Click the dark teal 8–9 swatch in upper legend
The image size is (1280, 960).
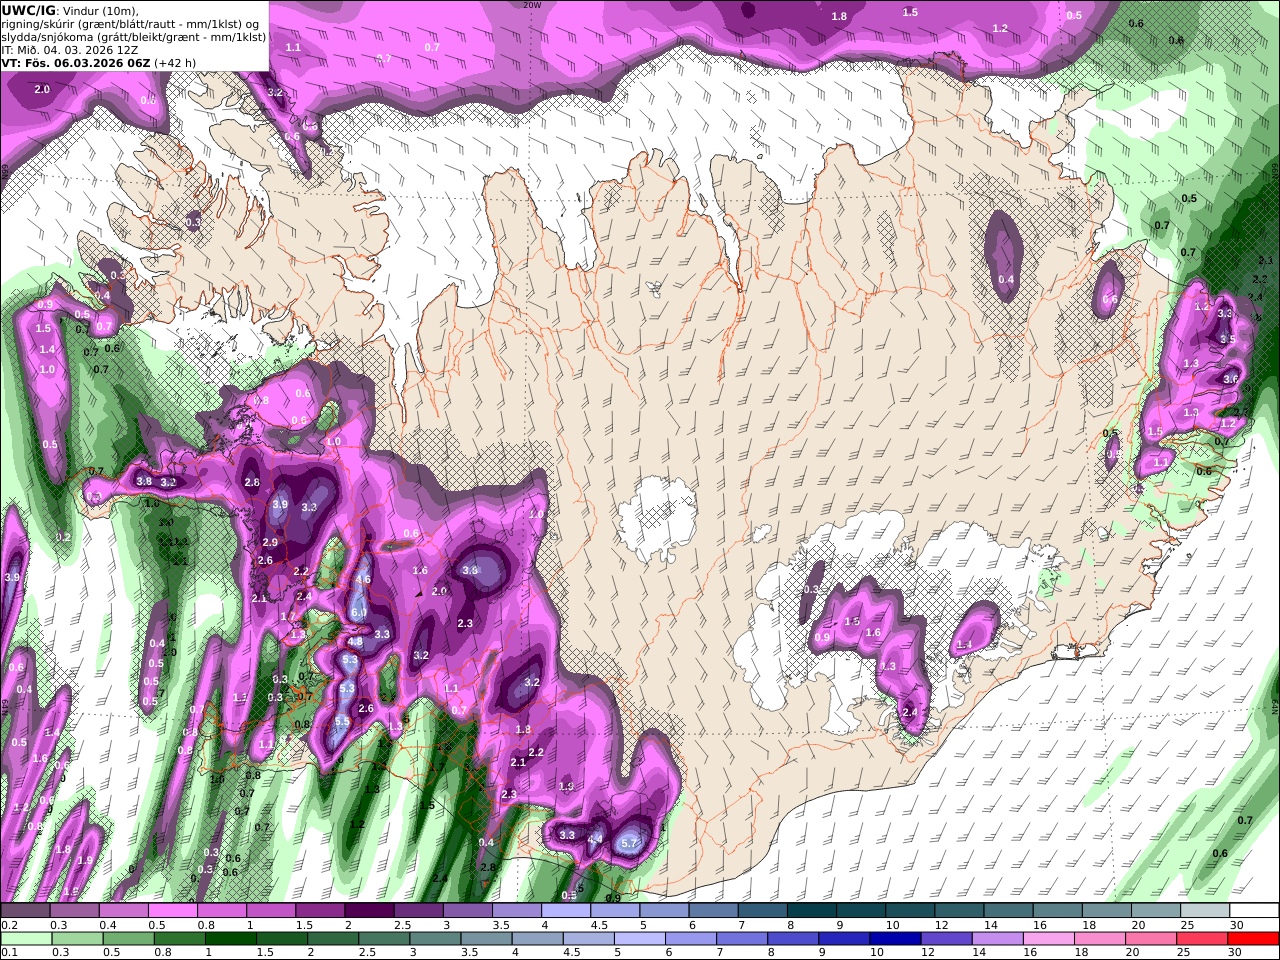pos(812,911)
